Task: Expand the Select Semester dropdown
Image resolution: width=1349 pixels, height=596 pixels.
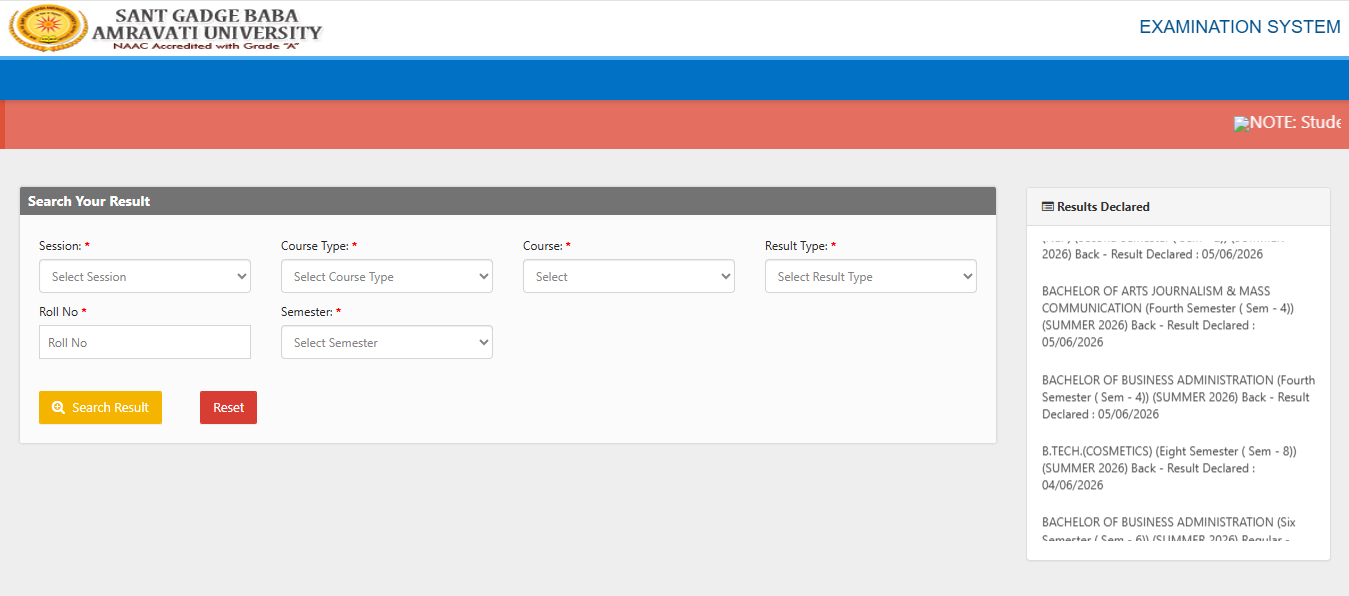Action: pos(387,342)
